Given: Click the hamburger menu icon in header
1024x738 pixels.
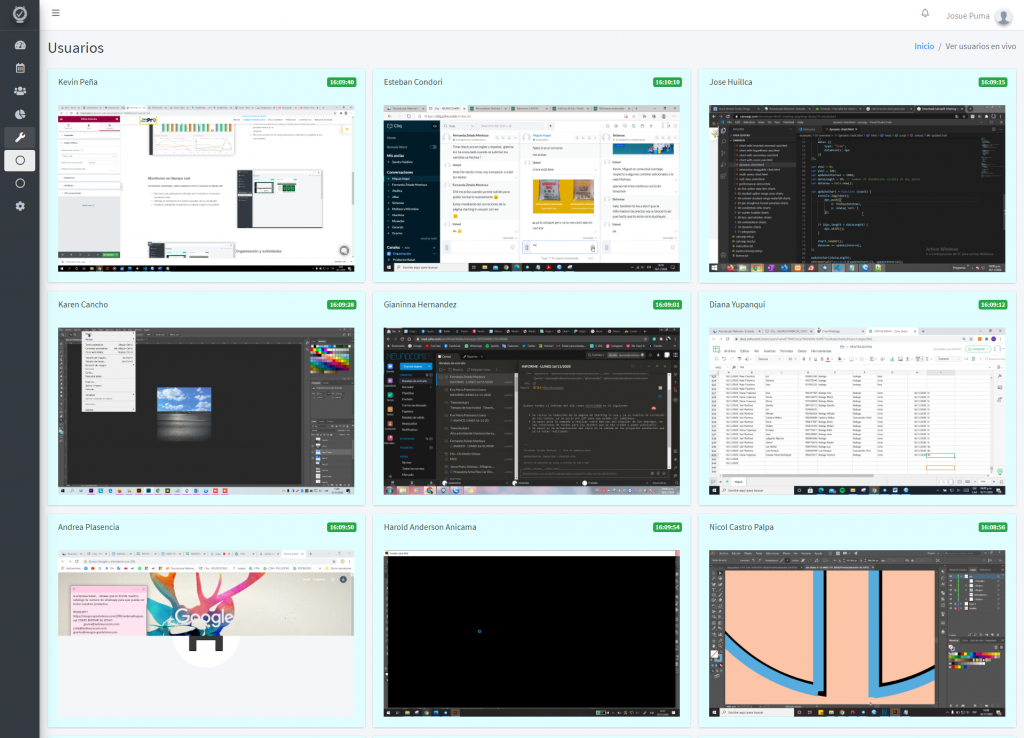Looking at the screenshot, I should (x=56, y=12).
